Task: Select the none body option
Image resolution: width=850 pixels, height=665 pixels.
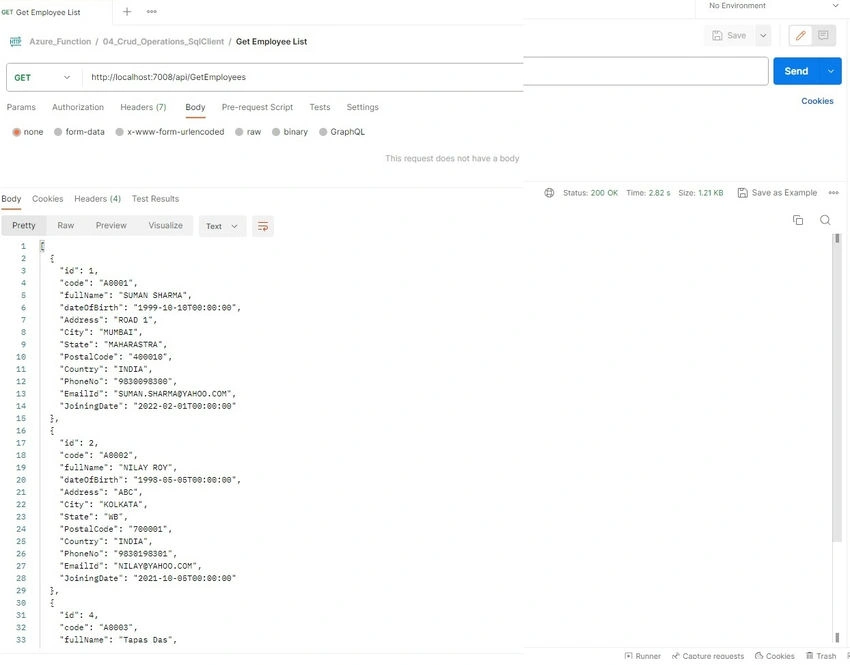Action: point(28,132)
